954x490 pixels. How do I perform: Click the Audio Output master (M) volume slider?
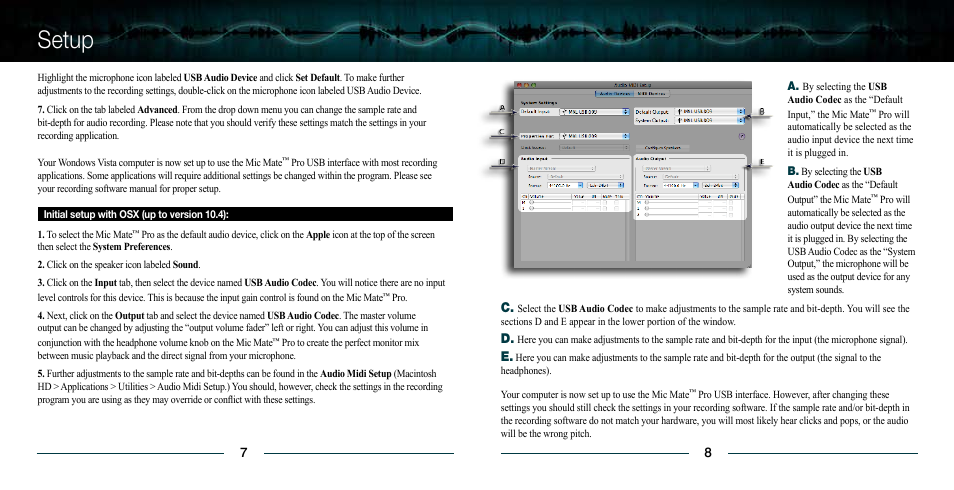pos(671,202)
